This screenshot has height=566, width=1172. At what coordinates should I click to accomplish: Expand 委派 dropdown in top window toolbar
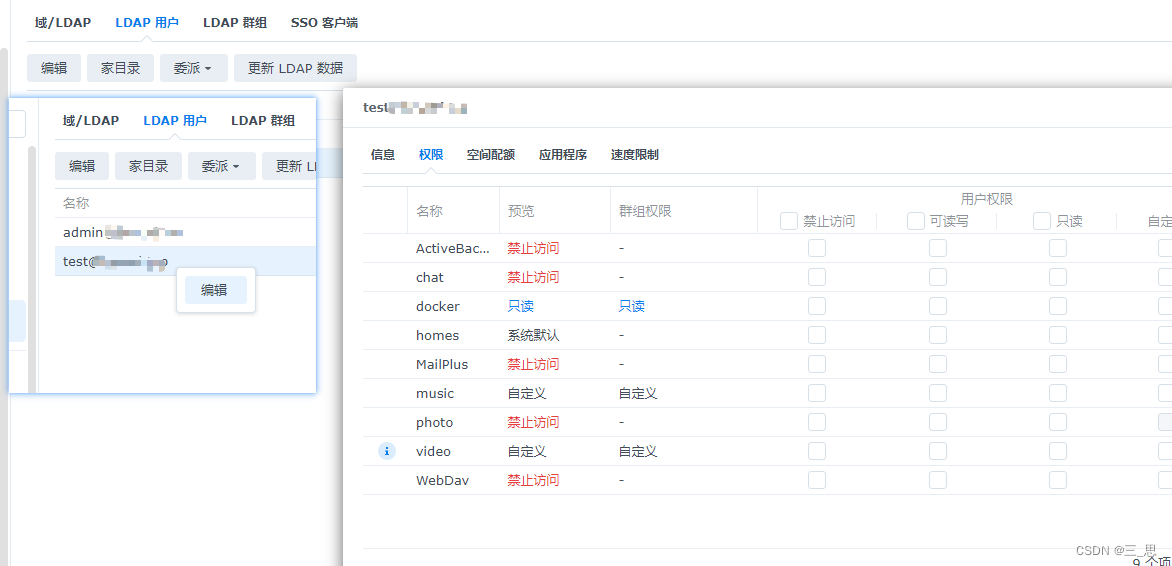click(194, 68)
